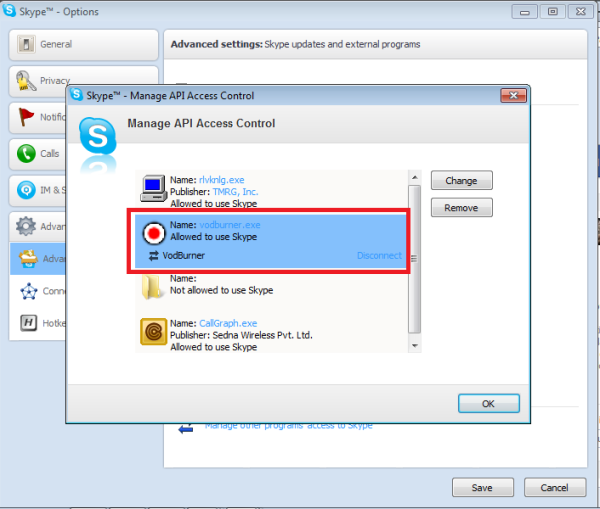Open the Privacy options tab
The image size is (600, 509).
pos(83,81)
